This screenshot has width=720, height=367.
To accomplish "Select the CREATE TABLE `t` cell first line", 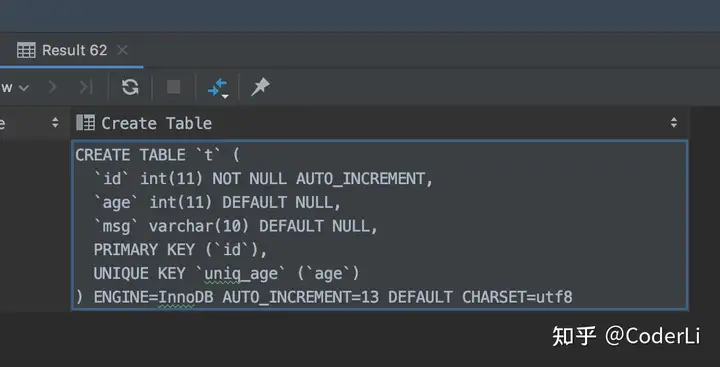I will click(158, 155).
